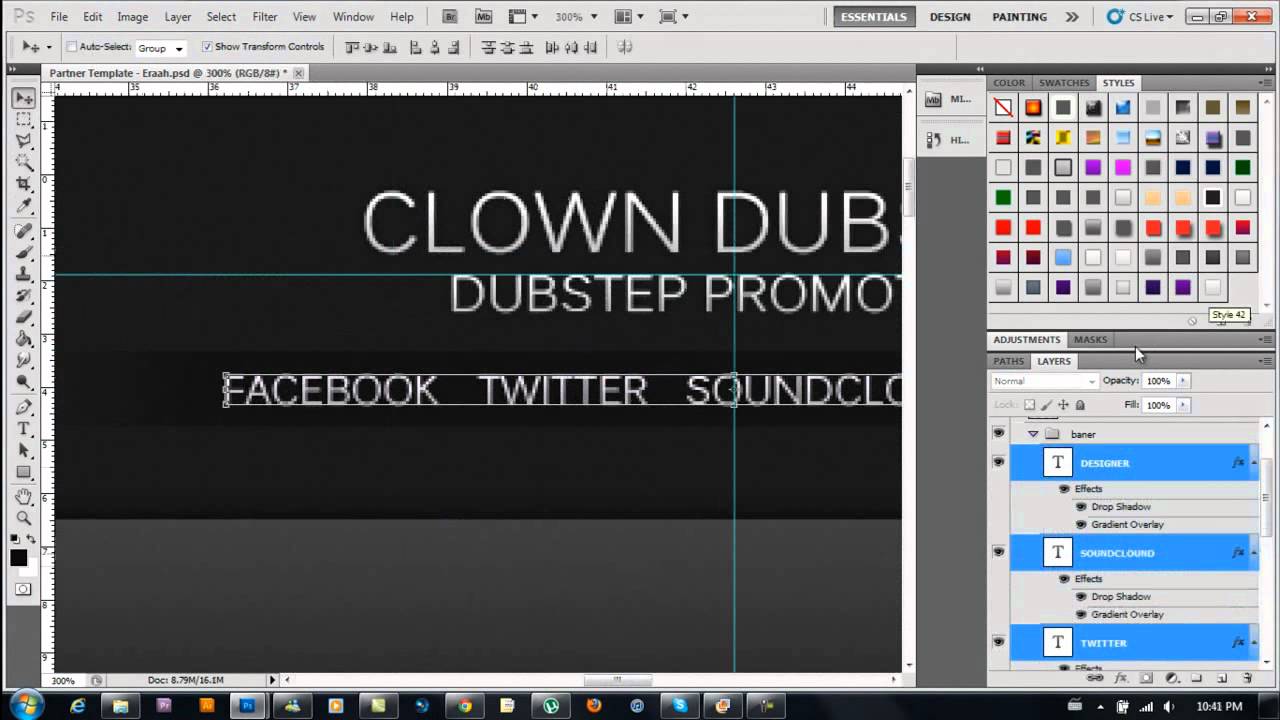This screenshot has height=720, width=1280.
Task: Collapse effects on SOUNDCLOUND layer
Action: click(x=1253, y=553)
